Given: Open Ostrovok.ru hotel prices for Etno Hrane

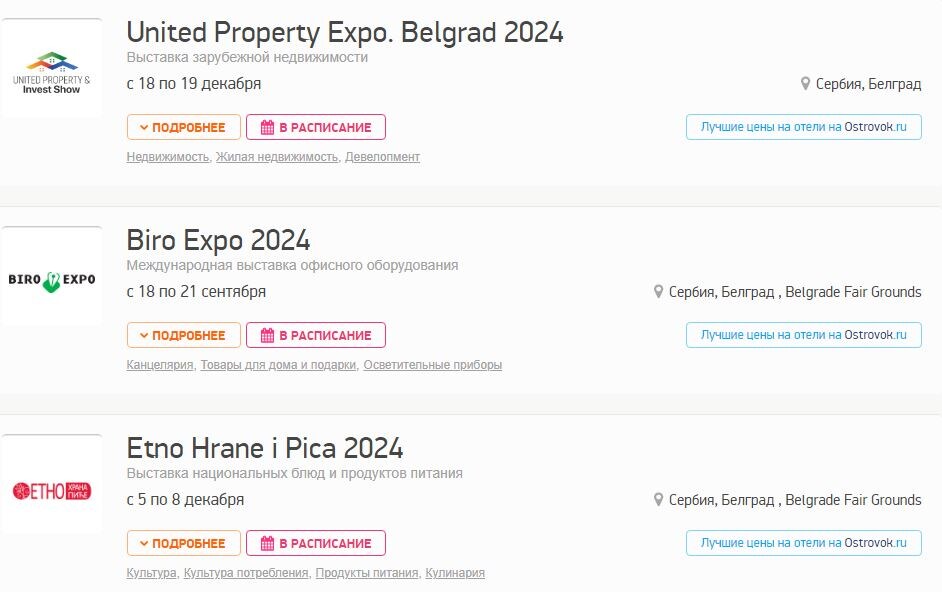Looking at the screenshot, I should pos(804,543).
